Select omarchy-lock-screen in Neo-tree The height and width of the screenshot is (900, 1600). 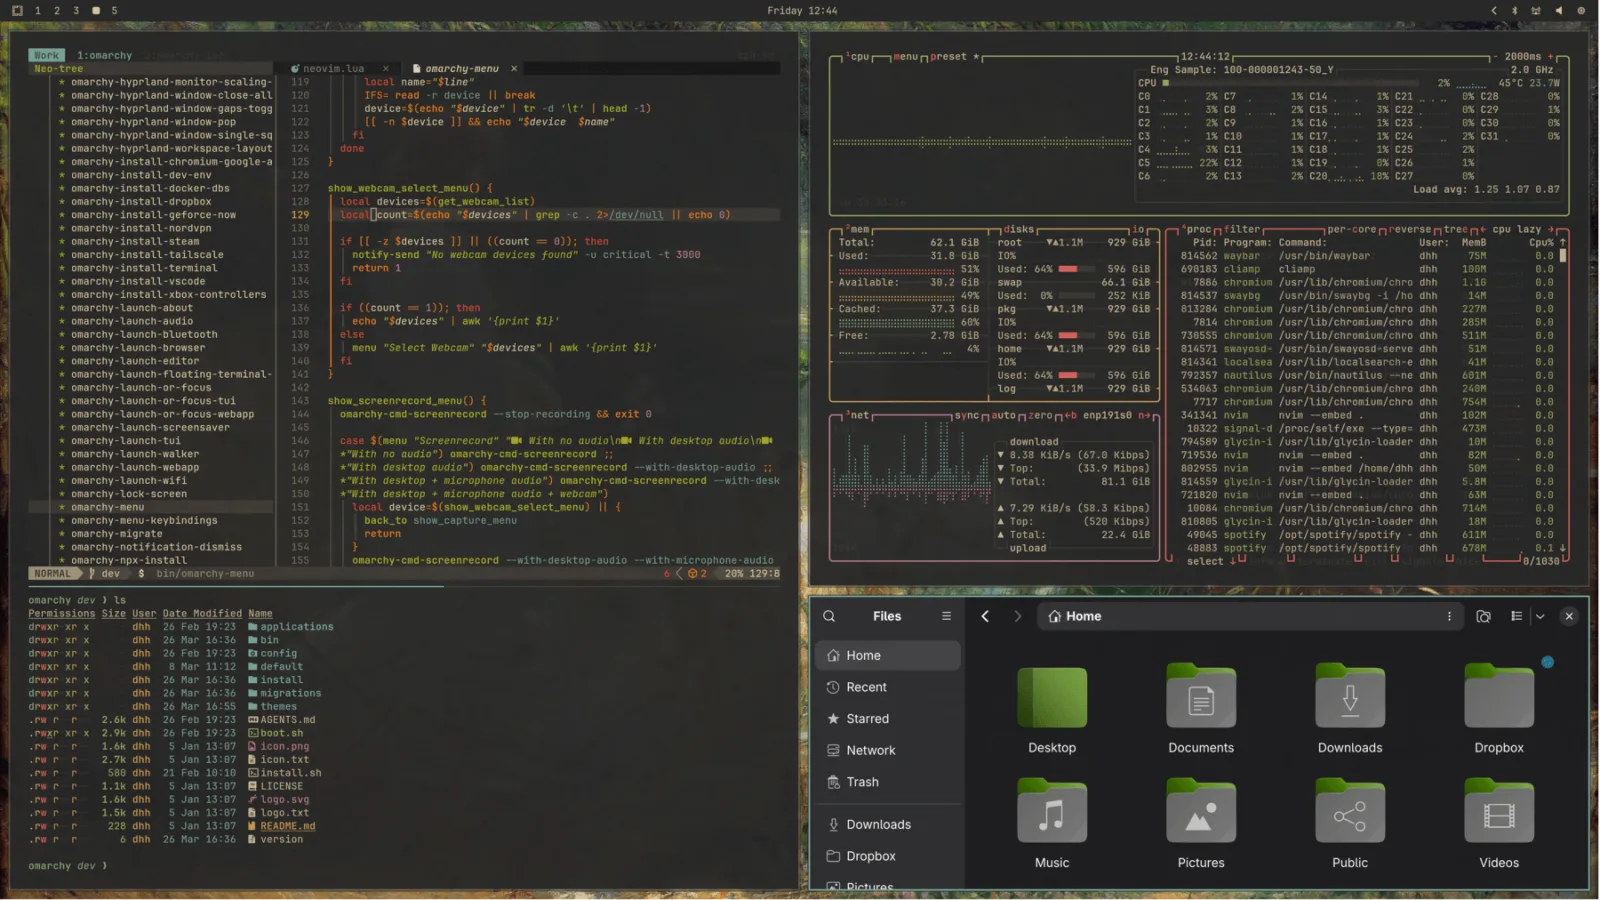(x=129, y=494)
